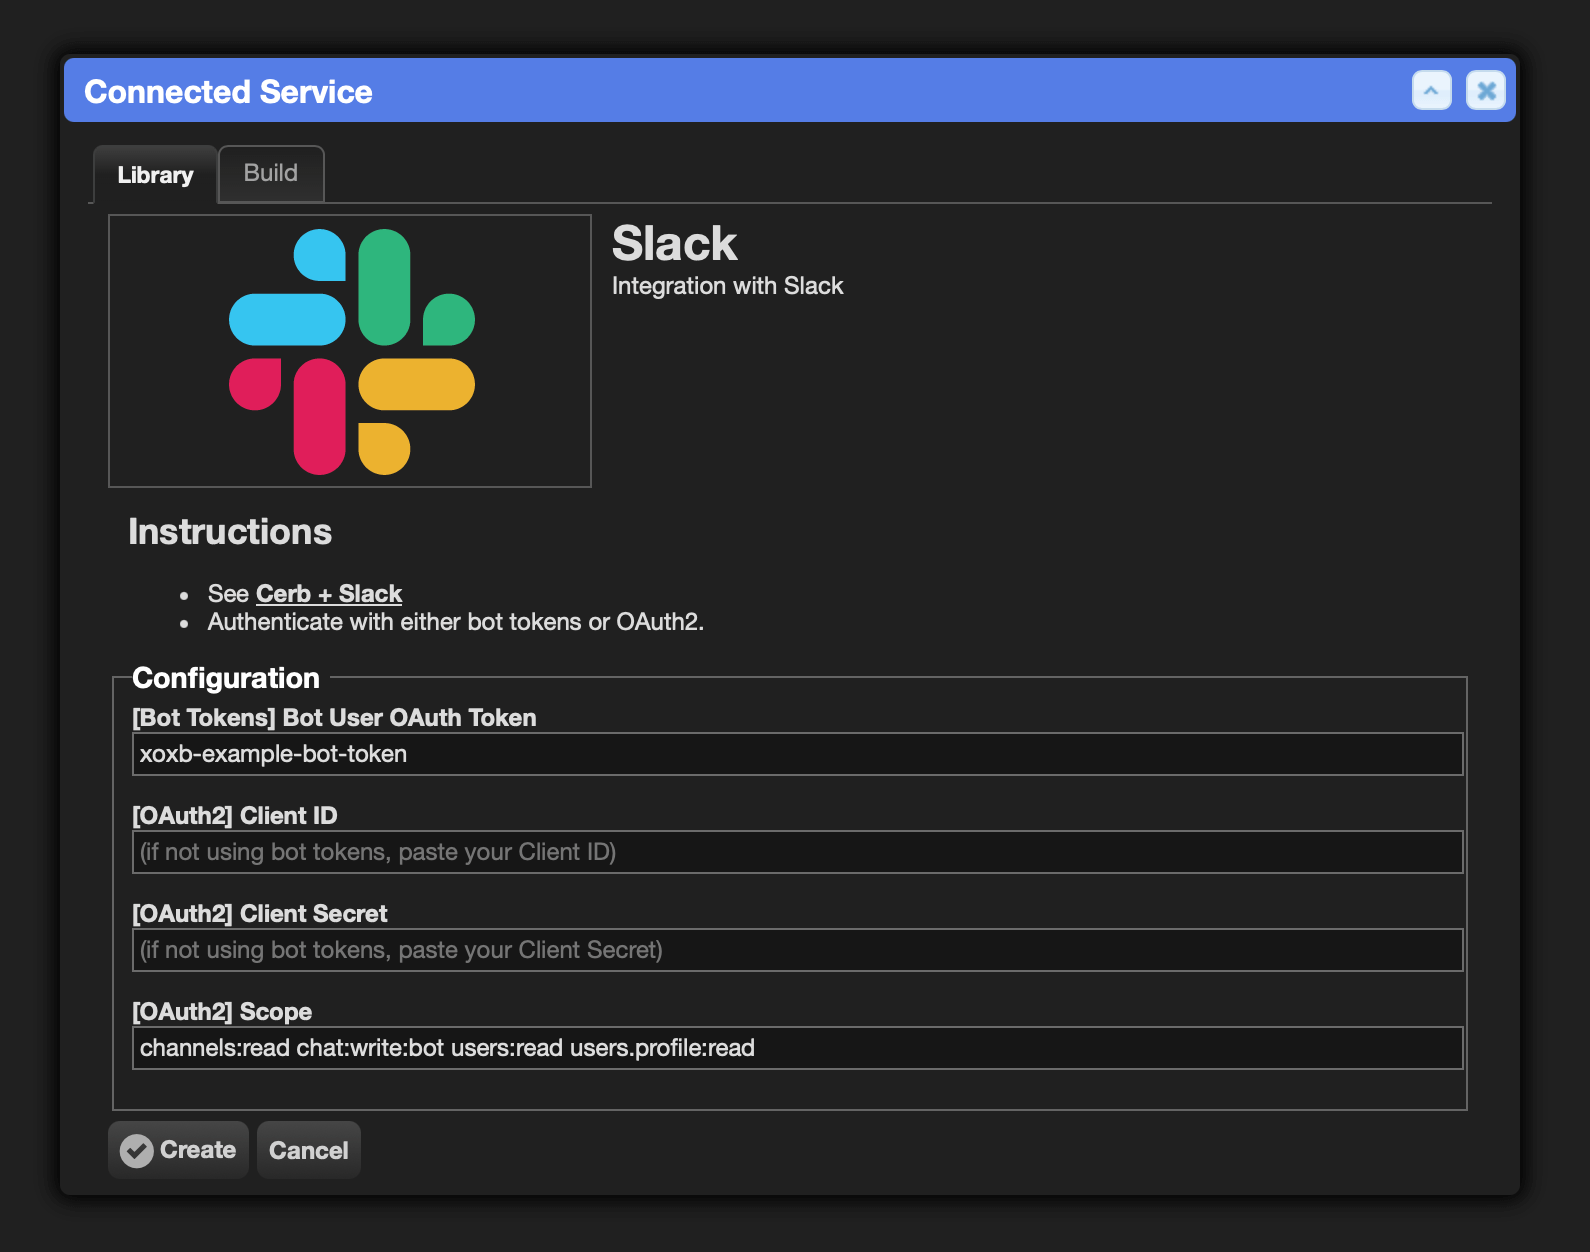Screen dimensions: 1590x1252
Task: Click the Slack logo thumbnail
Action: [x=350, y=351]
